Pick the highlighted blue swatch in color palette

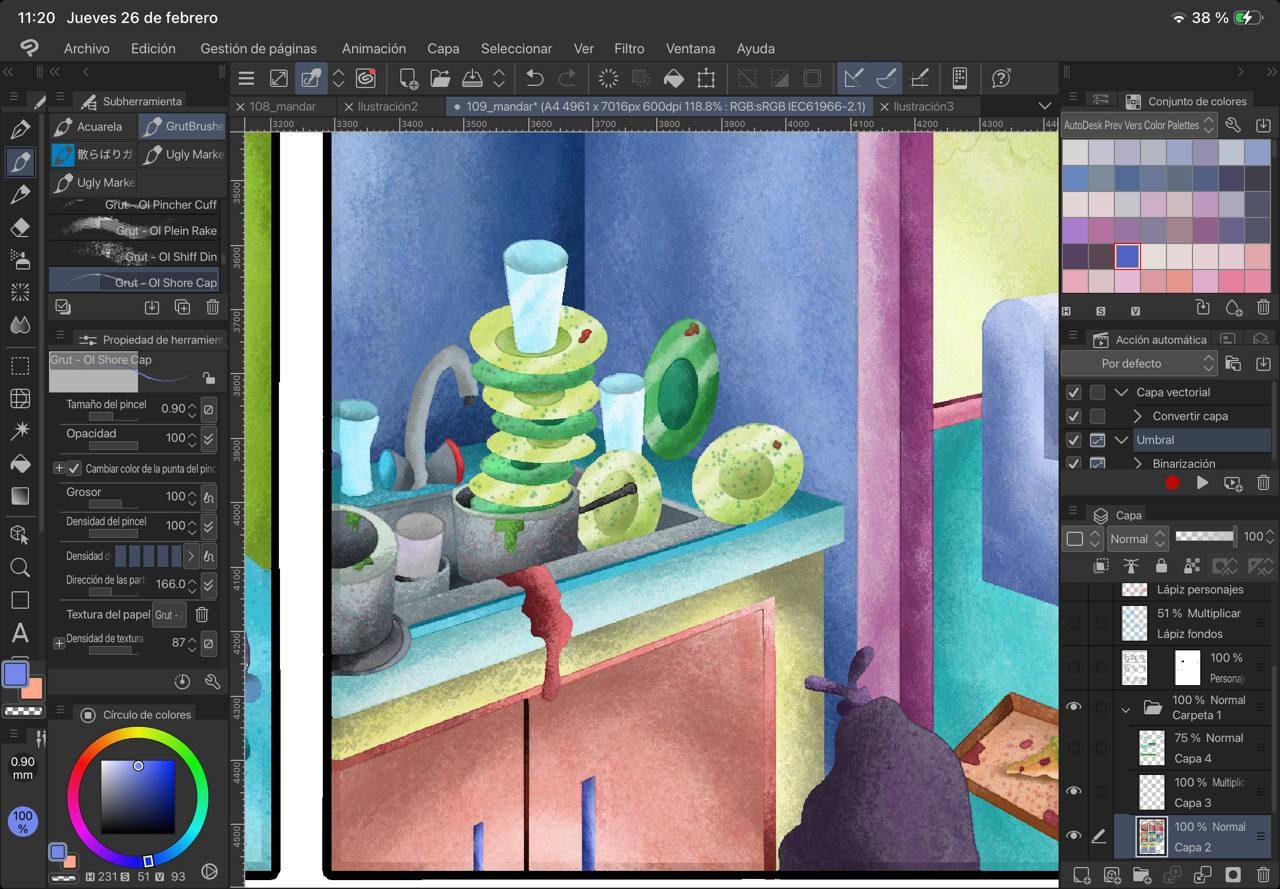[x=1127, y=256]
